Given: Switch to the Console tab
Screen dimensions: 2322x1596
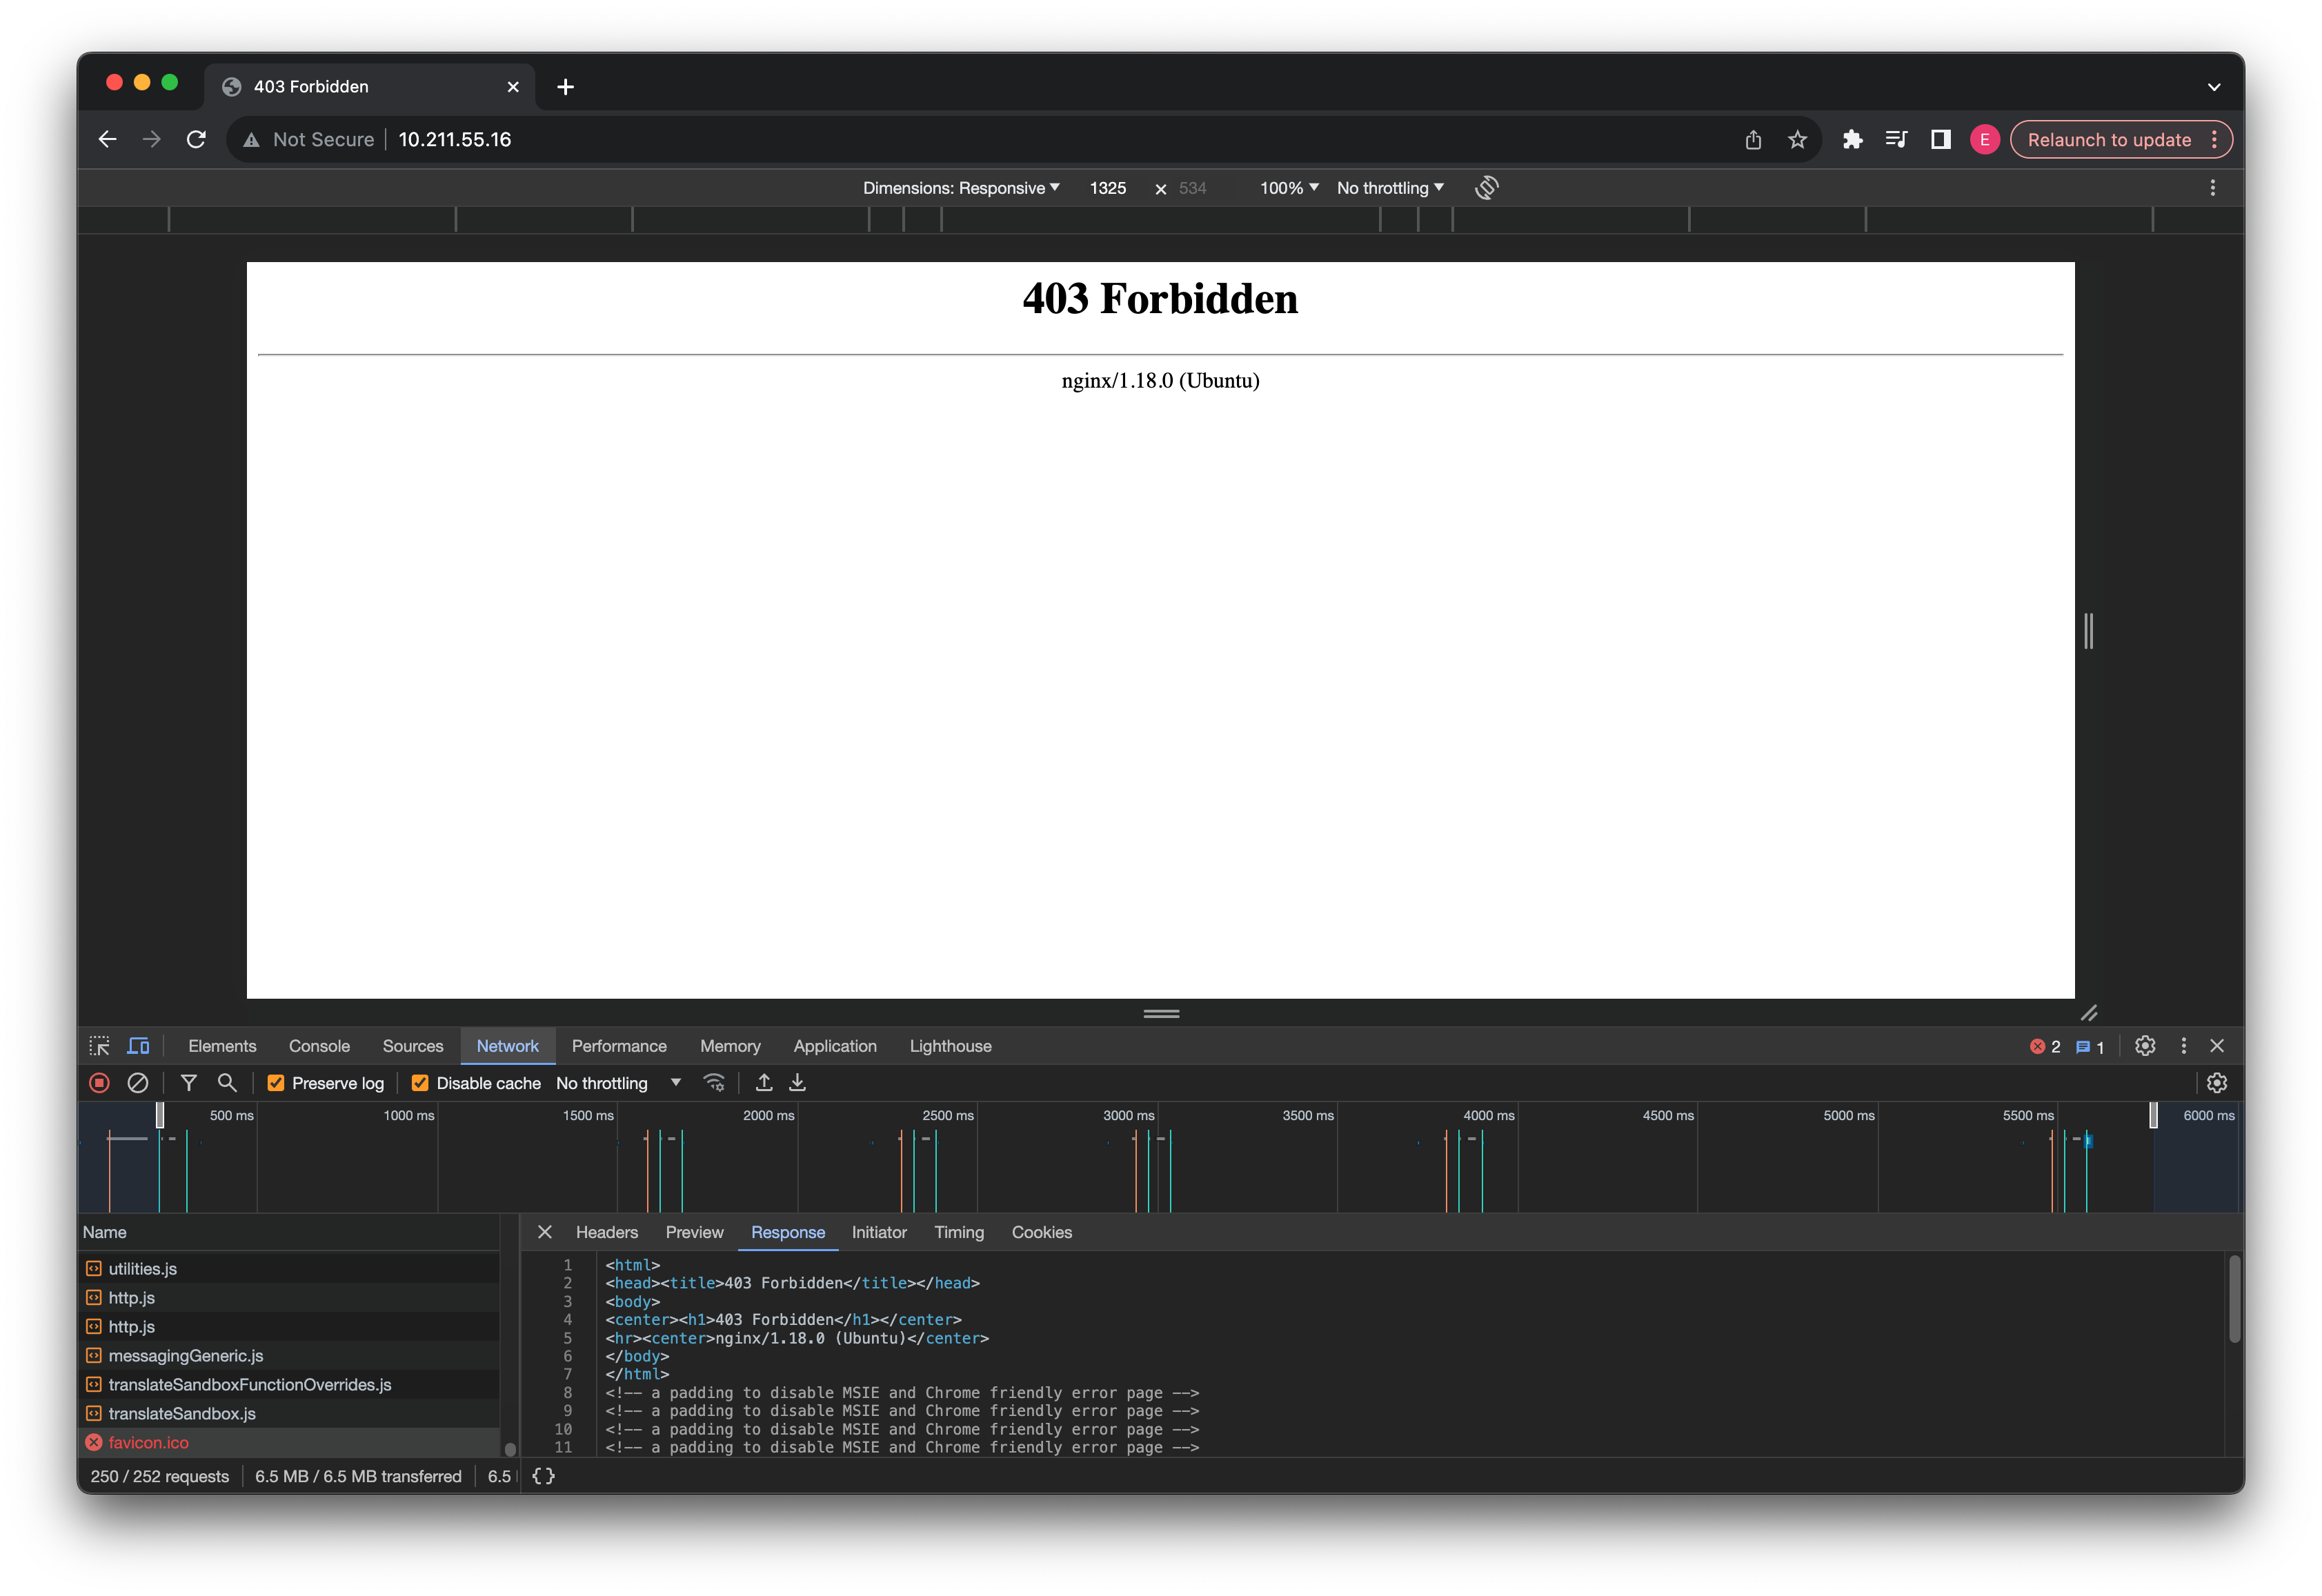Looking at the screenshot, I should [x=319, y=1046].
